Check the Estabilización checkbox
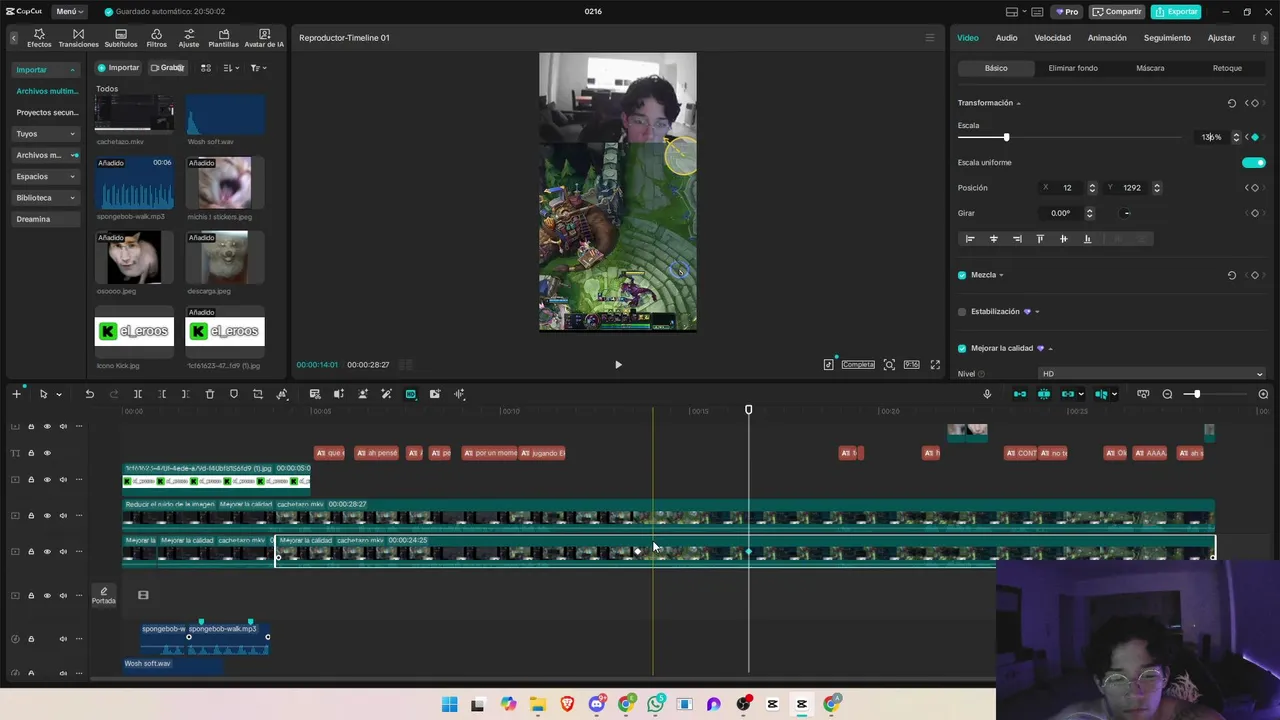The image size is (1280, 720). pyautogui.click(x=962, y=312)
